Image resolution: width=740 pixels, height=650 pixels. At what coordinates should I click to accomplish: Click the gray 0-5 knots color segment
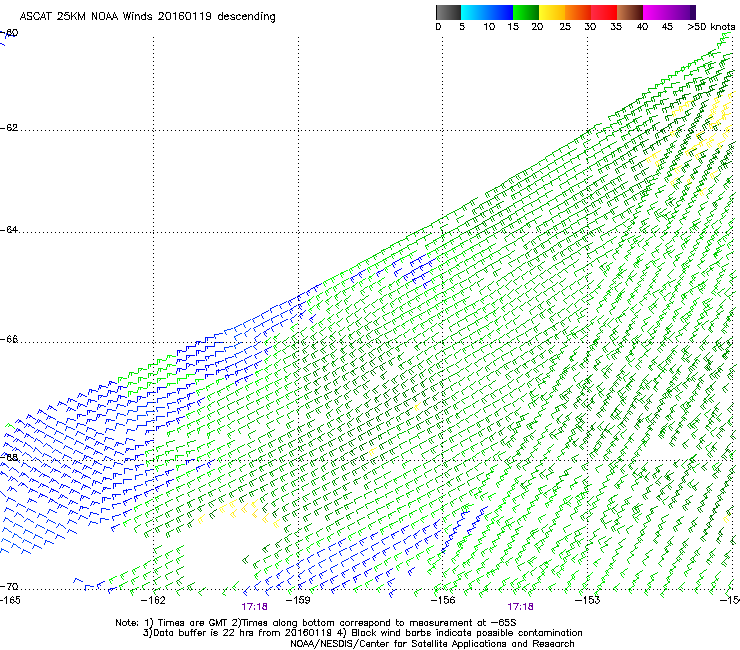(448, 12)
